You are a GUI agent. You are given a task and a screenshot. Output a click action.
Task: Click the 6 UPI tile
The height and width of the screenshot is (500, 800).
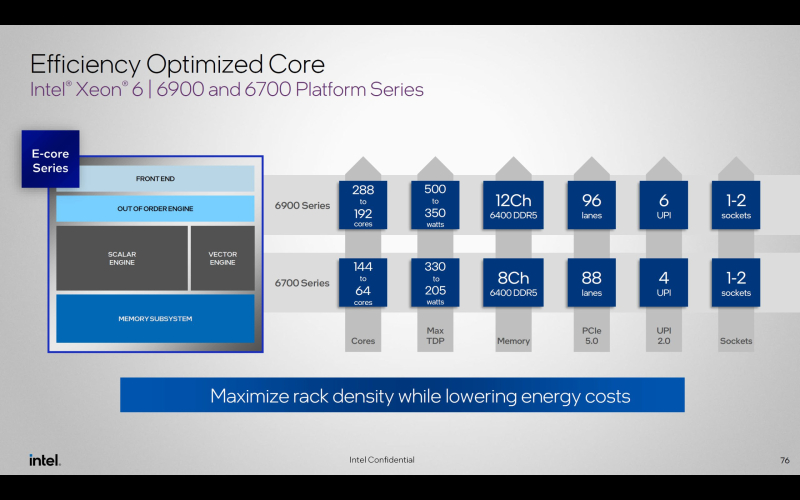point(663,205)
